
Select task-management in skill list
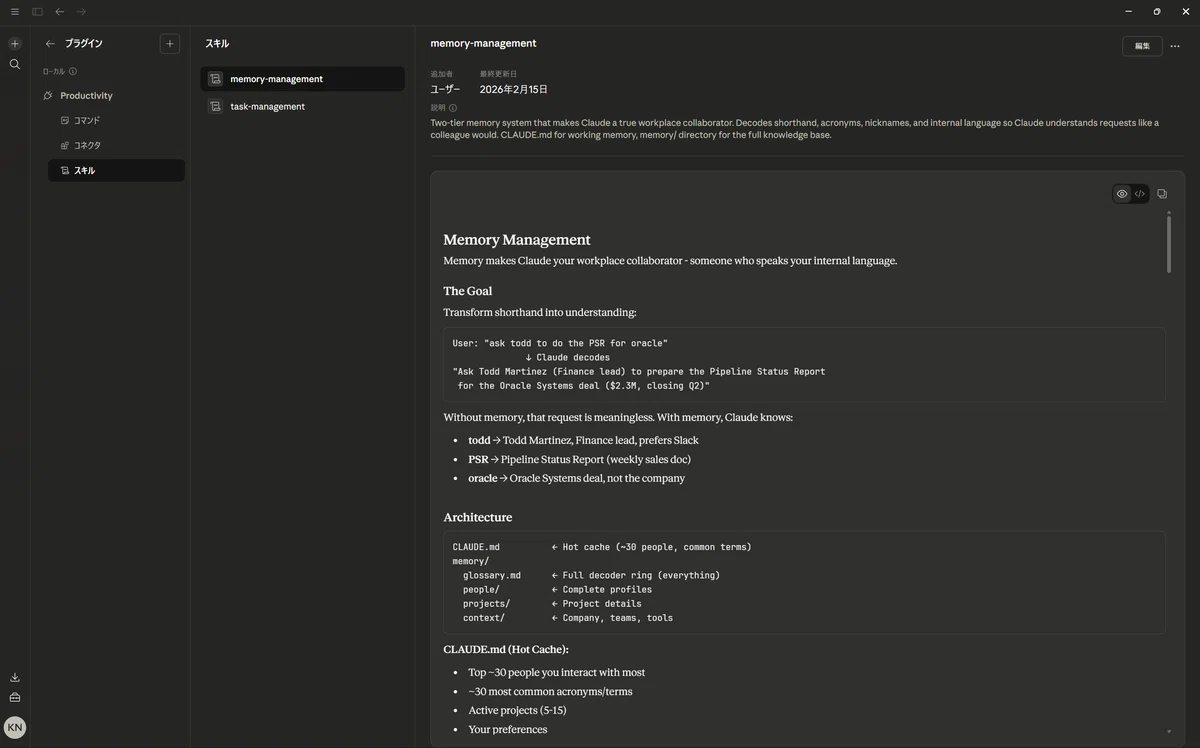pyautogui.click(x=303, y=106)
